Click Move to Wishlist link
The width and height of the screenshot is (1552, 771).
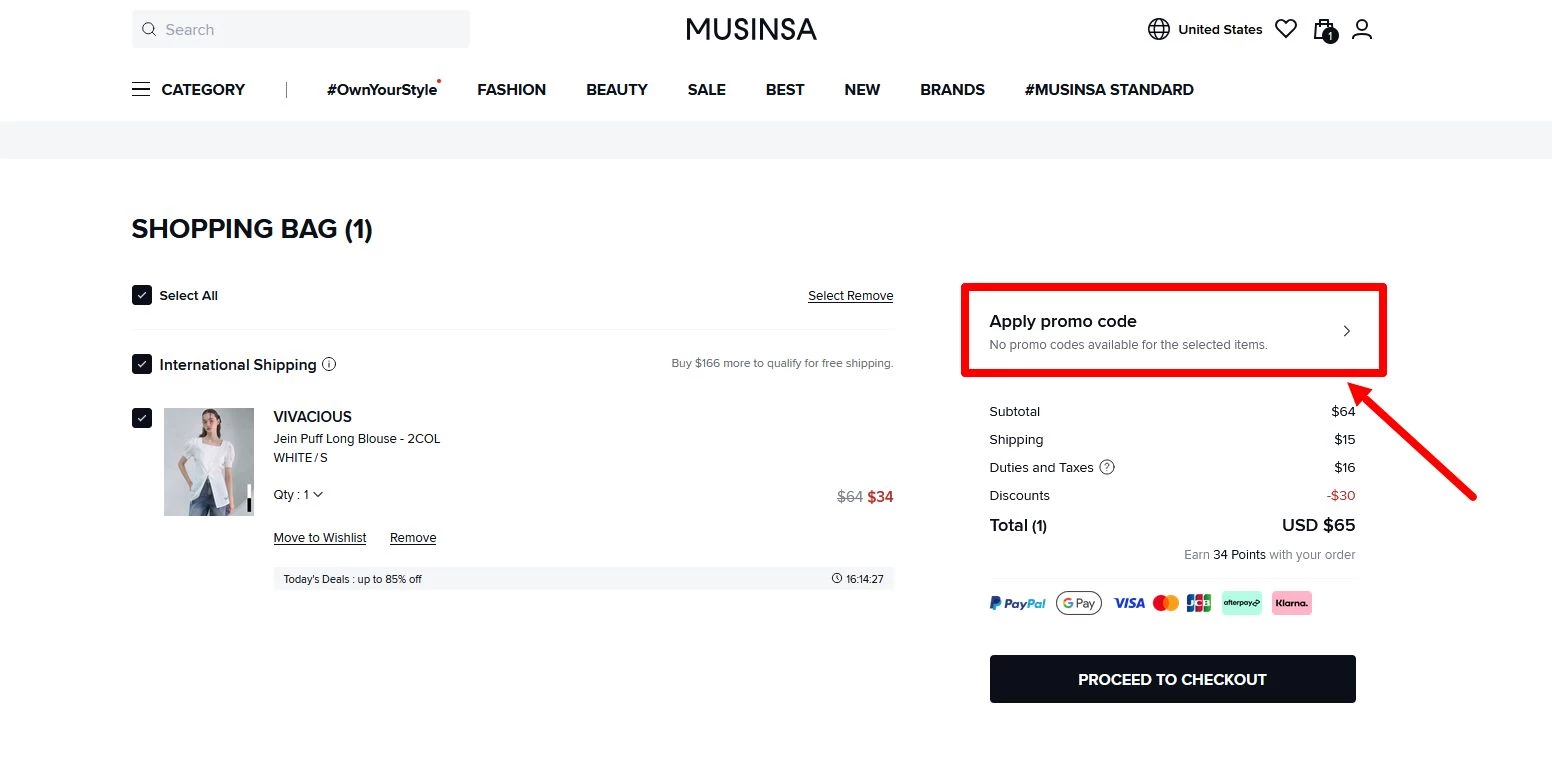tap(320, 538)
